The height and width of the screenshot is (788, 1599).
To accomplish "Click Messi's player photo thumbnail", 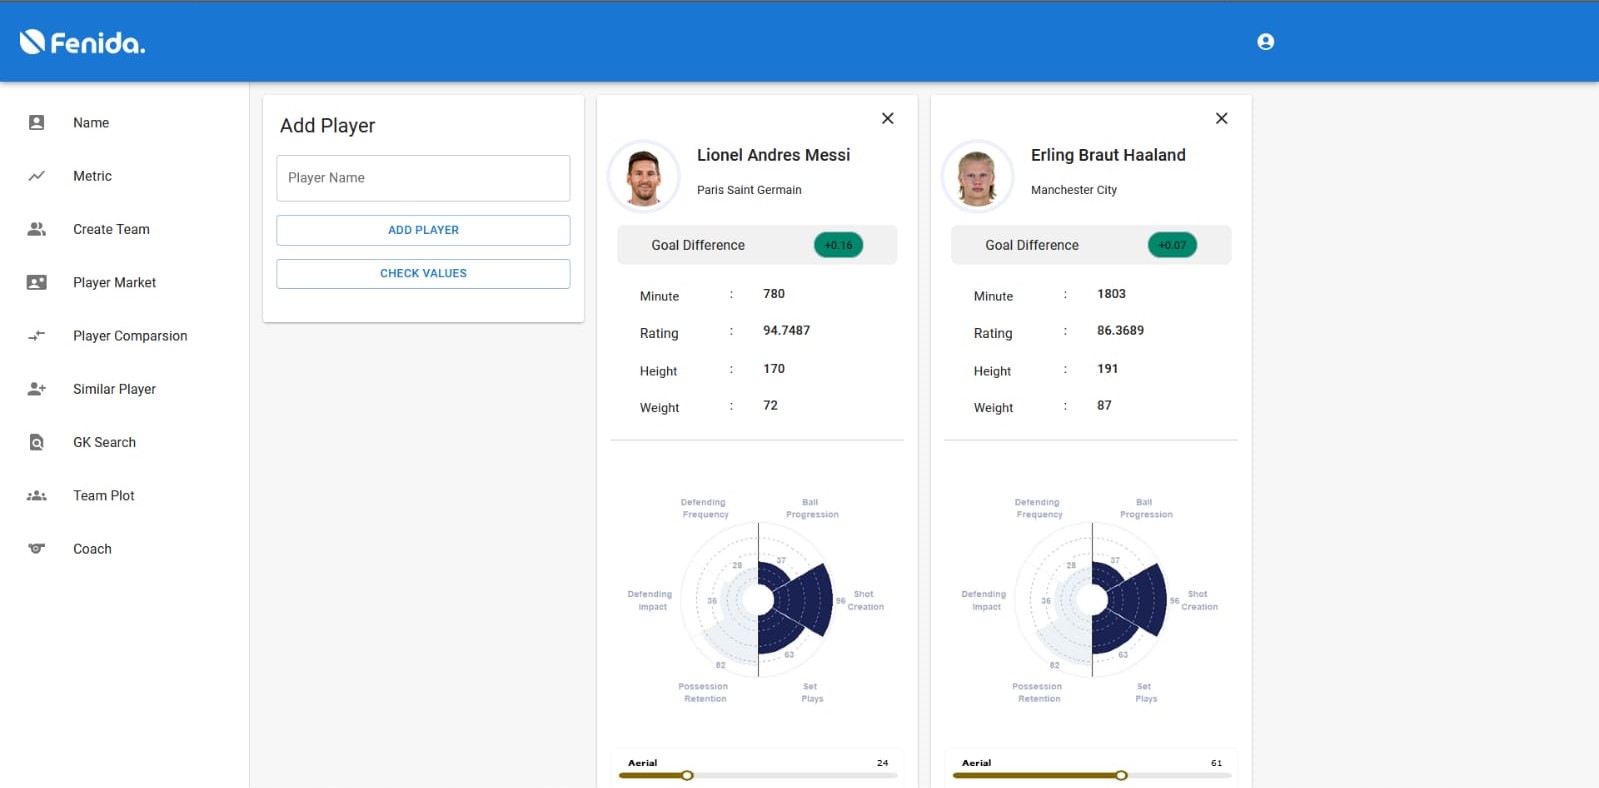I will 643,175.
